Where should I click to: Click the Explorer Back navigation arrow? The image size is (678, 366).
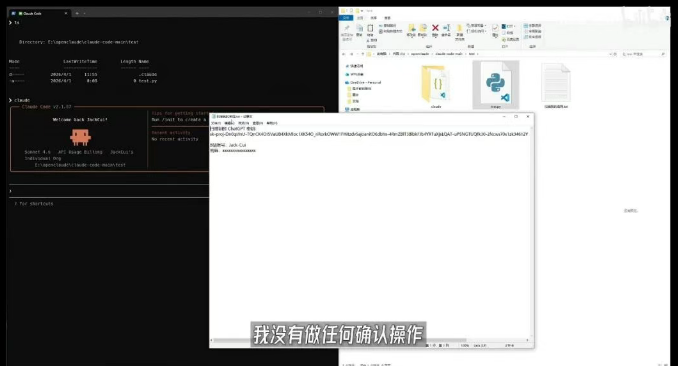(x=344, y=54)
